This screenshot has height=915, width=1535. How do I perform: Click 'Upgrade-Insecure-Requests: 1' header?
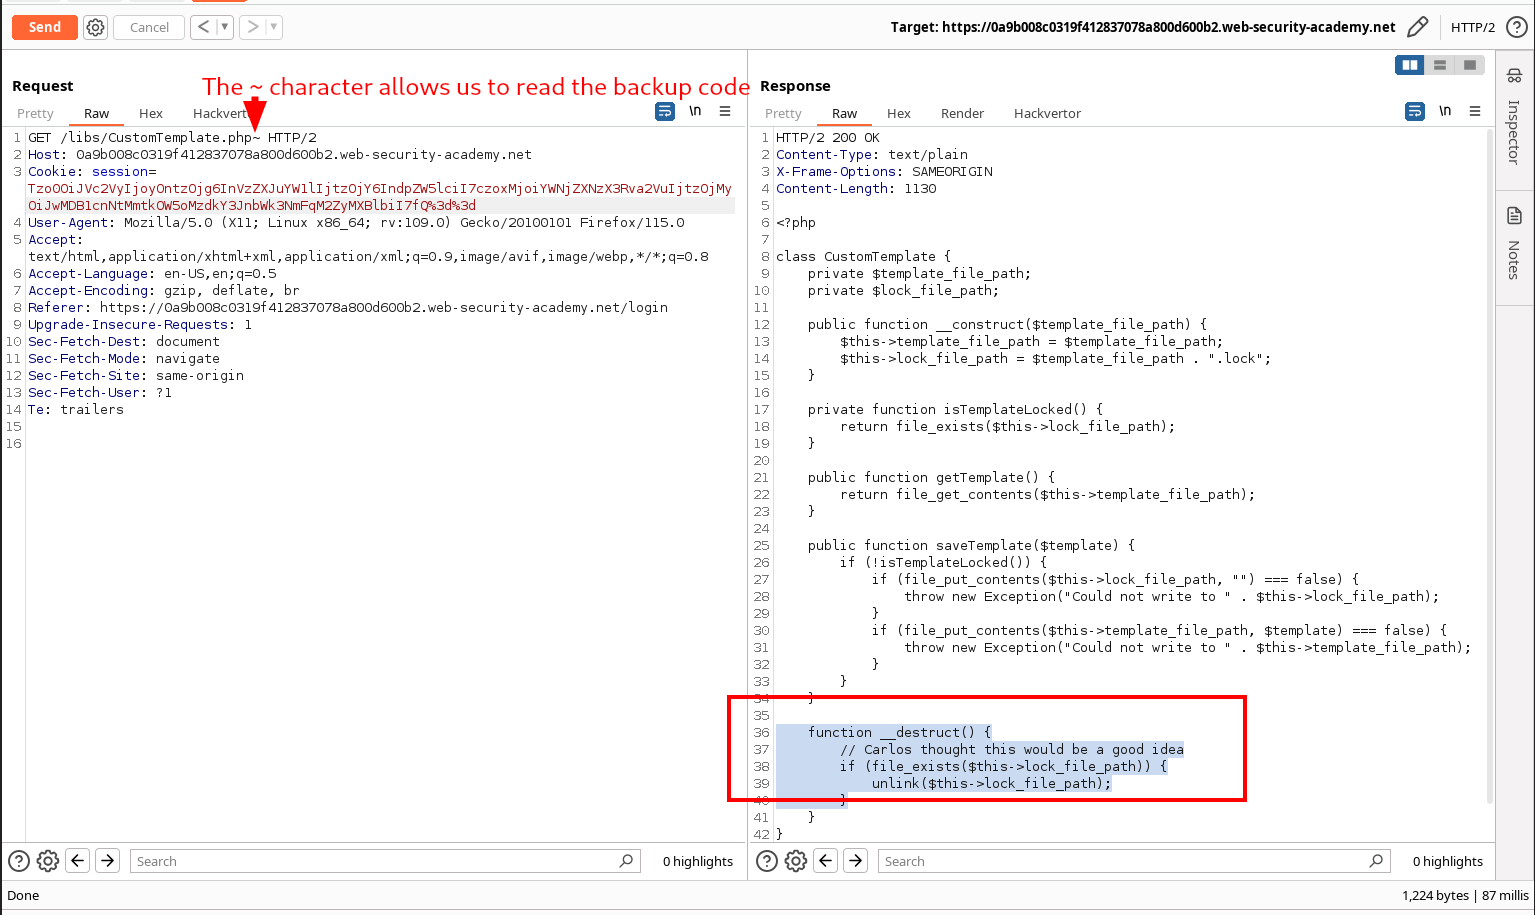(x=140, y=325)
